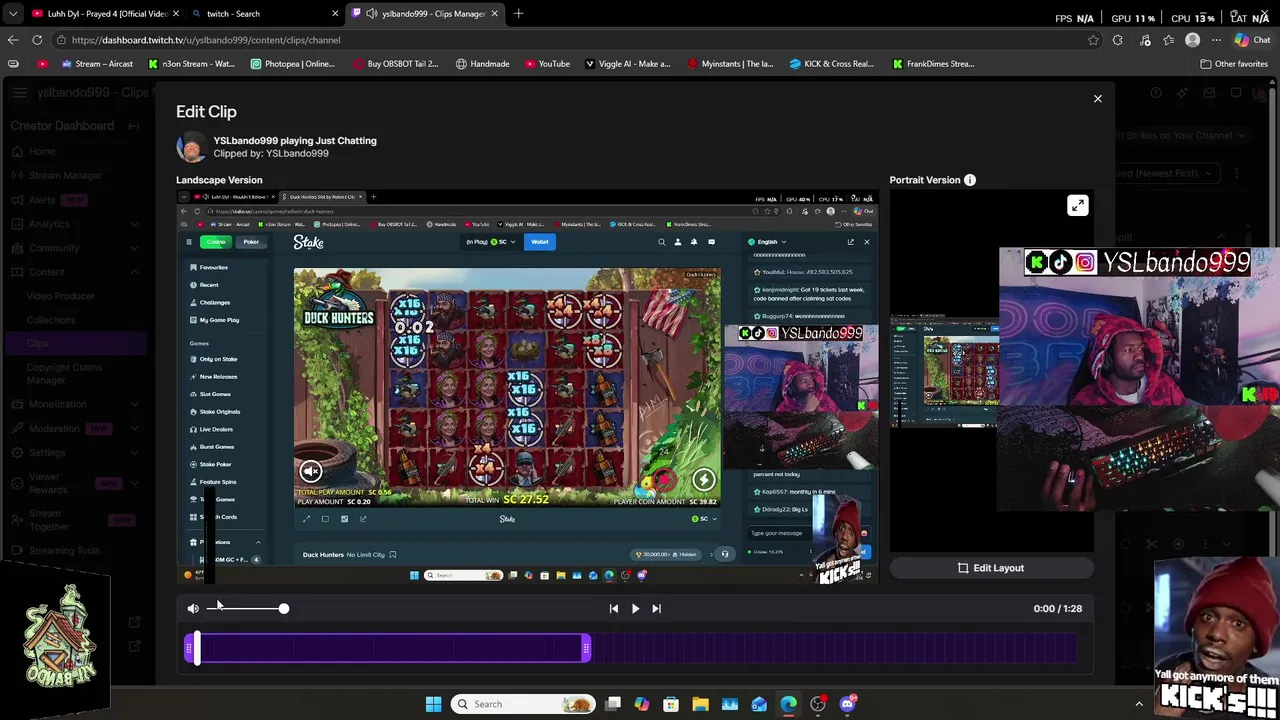Viewport: 1280px width, 720px height.
Task: Open Collections under Content
Action: (51, 320)
